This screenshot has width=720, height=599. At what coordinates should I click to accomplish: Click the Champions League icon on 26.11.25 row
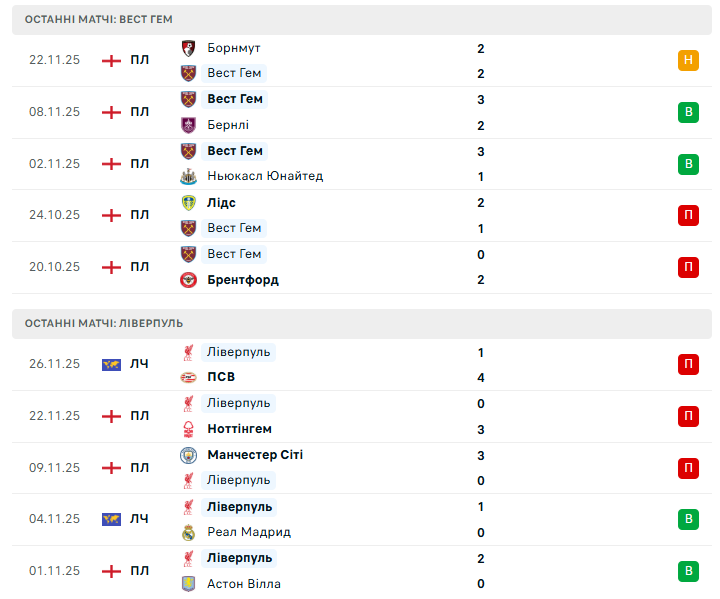click(111, 365)
